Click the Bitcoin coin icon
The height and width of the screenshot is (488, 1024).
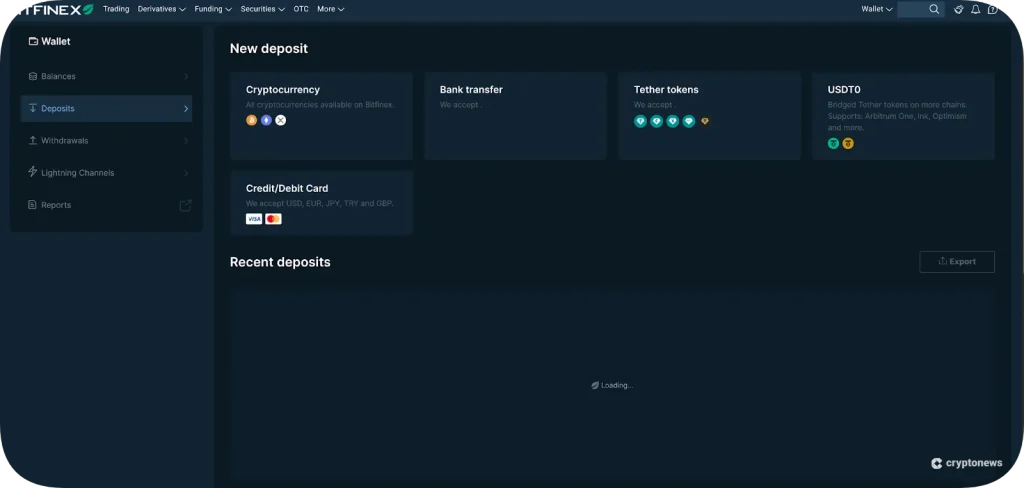251,120
